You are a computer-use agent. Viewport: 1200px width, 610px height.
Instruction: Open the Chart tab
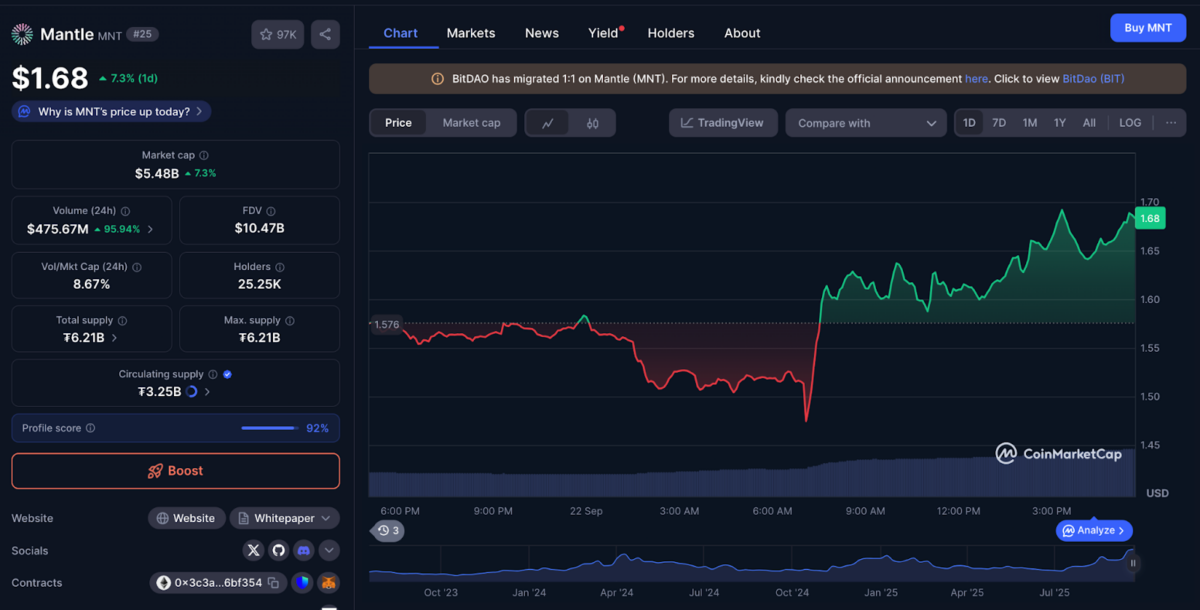click(x=400, y=33)
